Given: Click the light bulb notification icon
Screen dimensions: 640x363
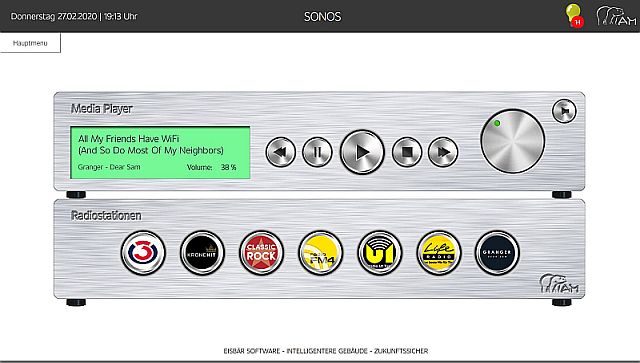Looking at the screenshot, I should 574,16.
